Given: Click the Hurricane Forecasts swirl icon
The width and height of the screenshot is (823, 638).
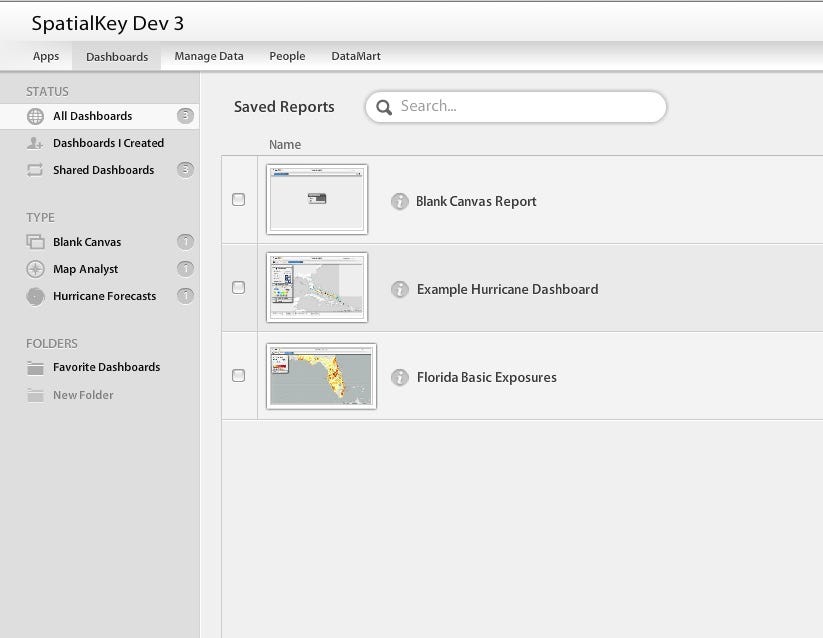Looking at the screenshot, I should pyautogui.click(x=35, y=296).
